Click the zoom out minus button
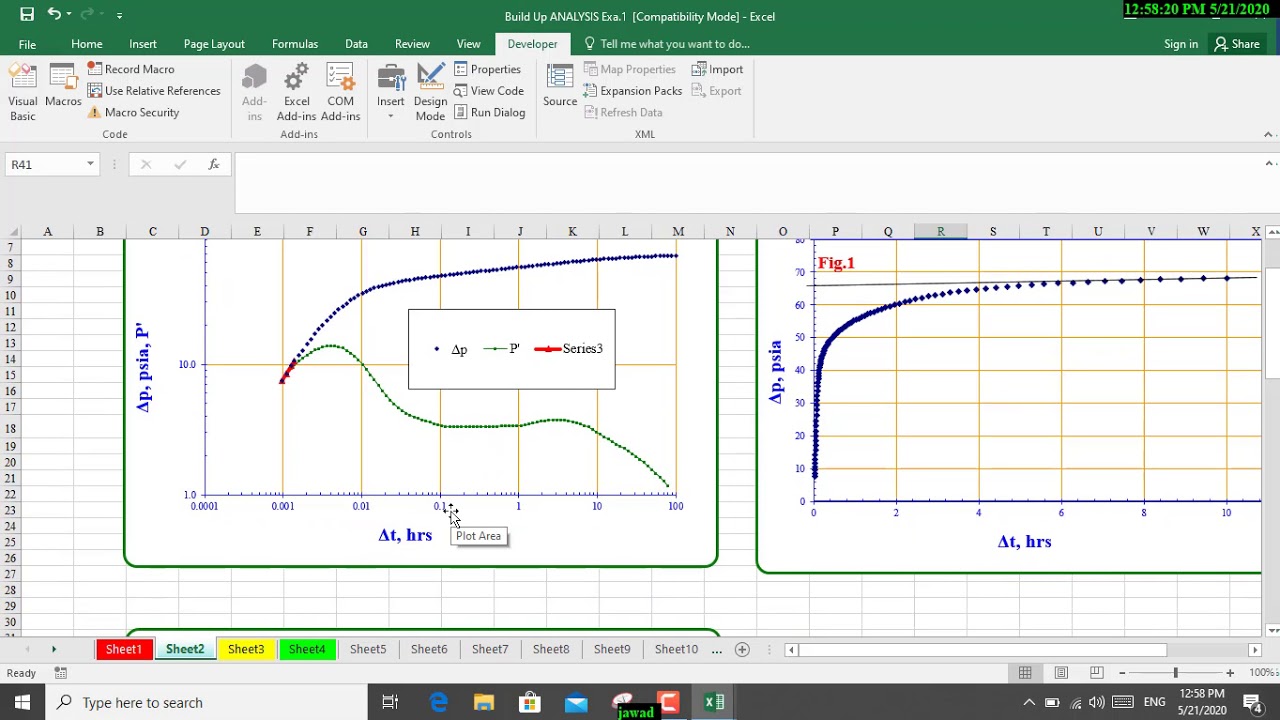 click(x=1122, y=673)
